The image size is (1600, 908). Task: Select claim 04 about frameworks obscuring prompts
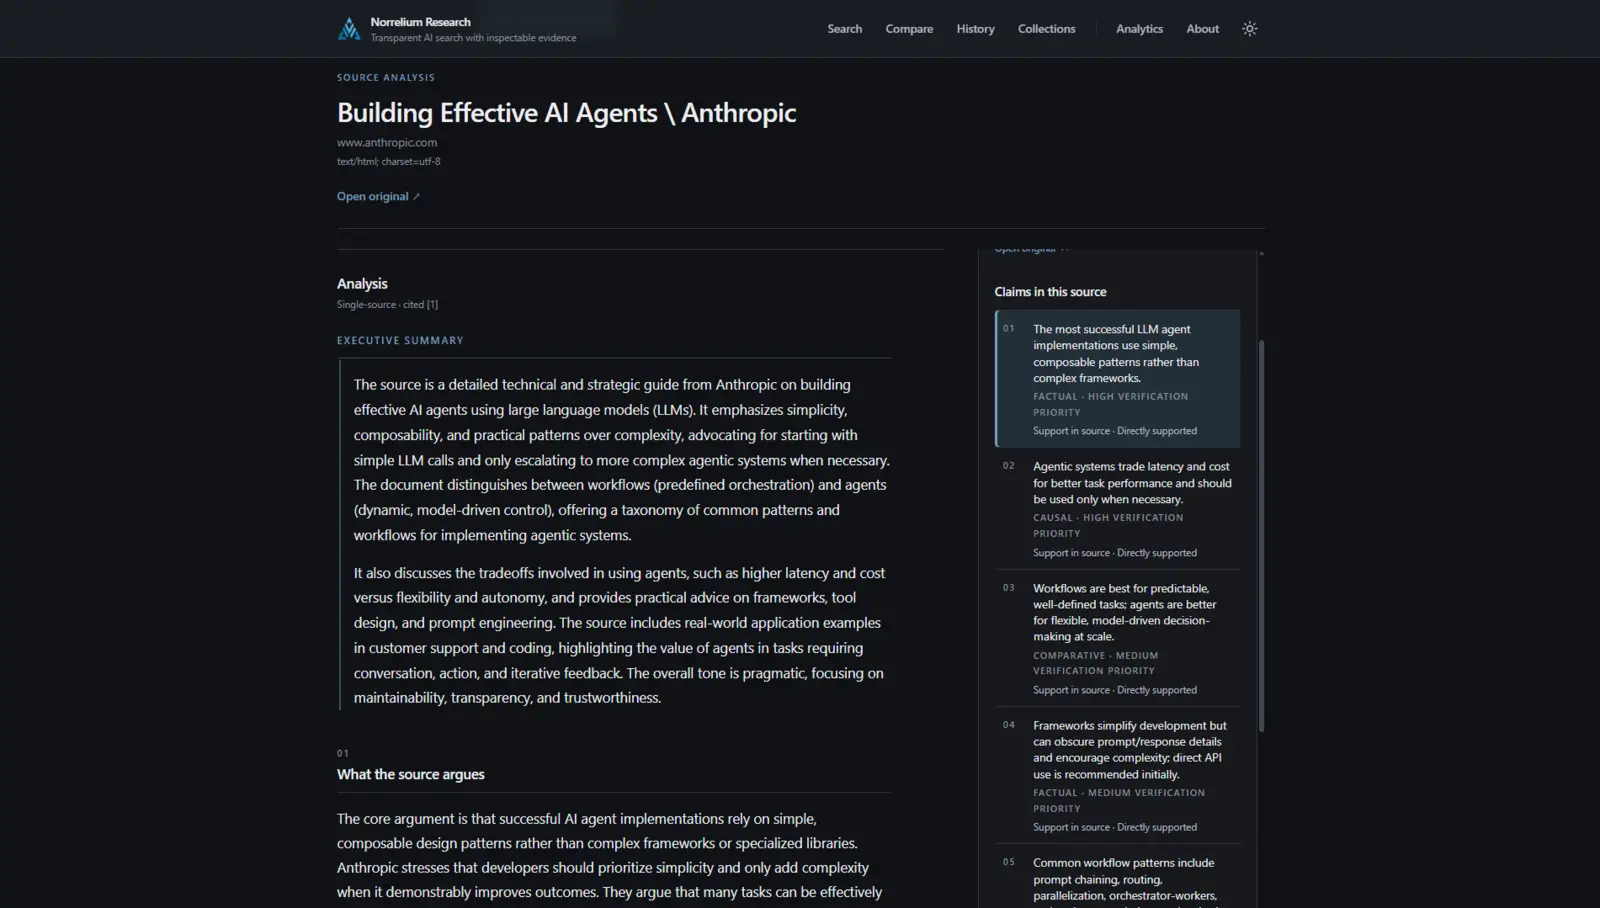(x=1117, y=775)
